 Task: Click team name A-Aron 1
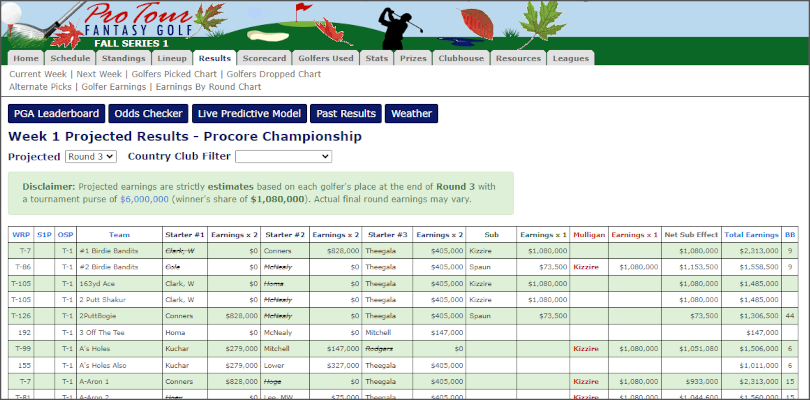point(94,382)
